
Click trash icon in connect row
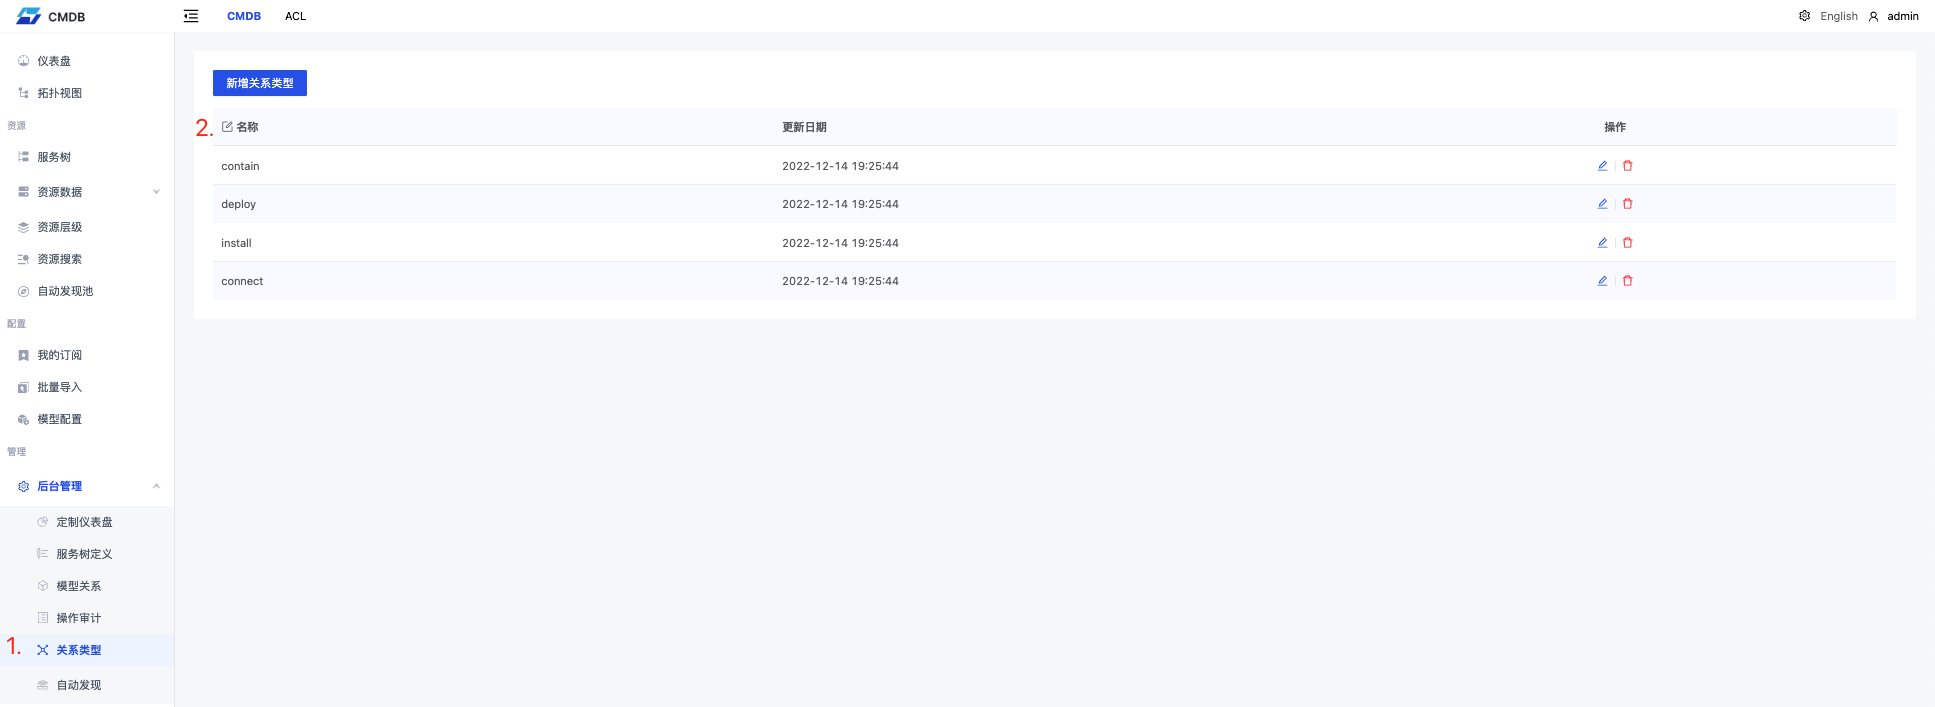pos(1627,281)
